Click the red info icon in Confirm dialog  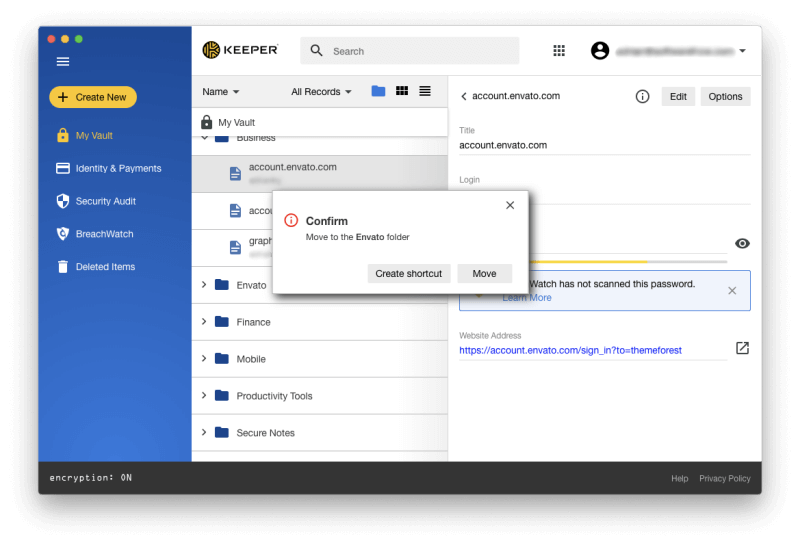(291, 220)
